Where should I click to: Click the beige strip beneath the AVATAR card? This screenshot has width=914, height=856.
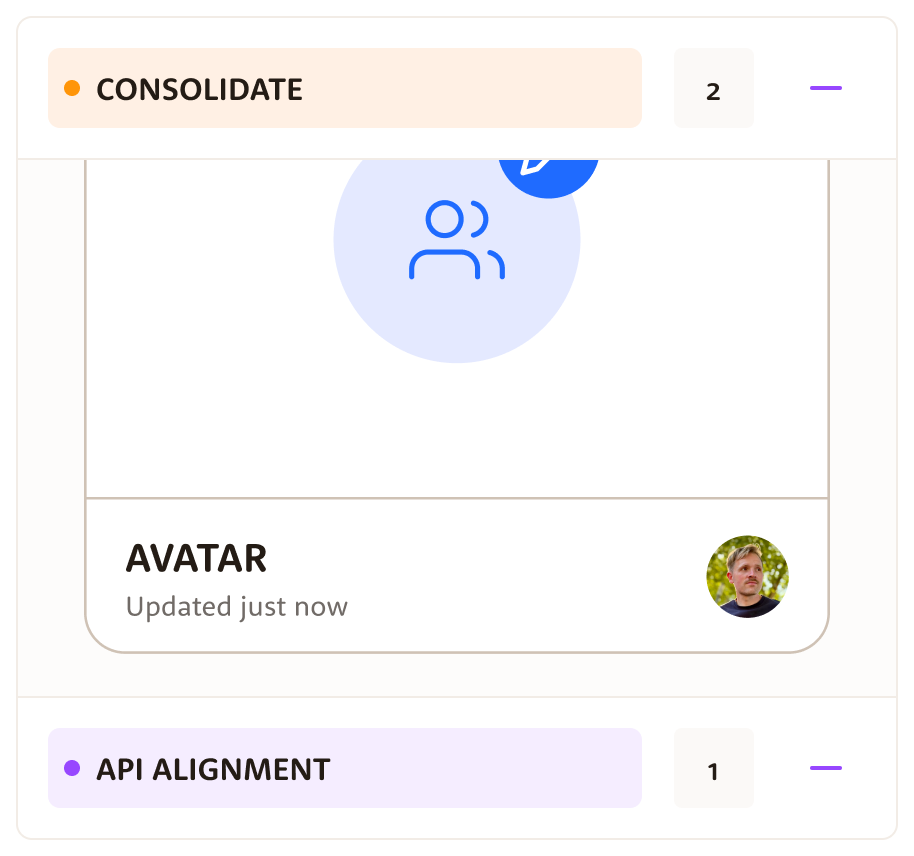point(457,675)
